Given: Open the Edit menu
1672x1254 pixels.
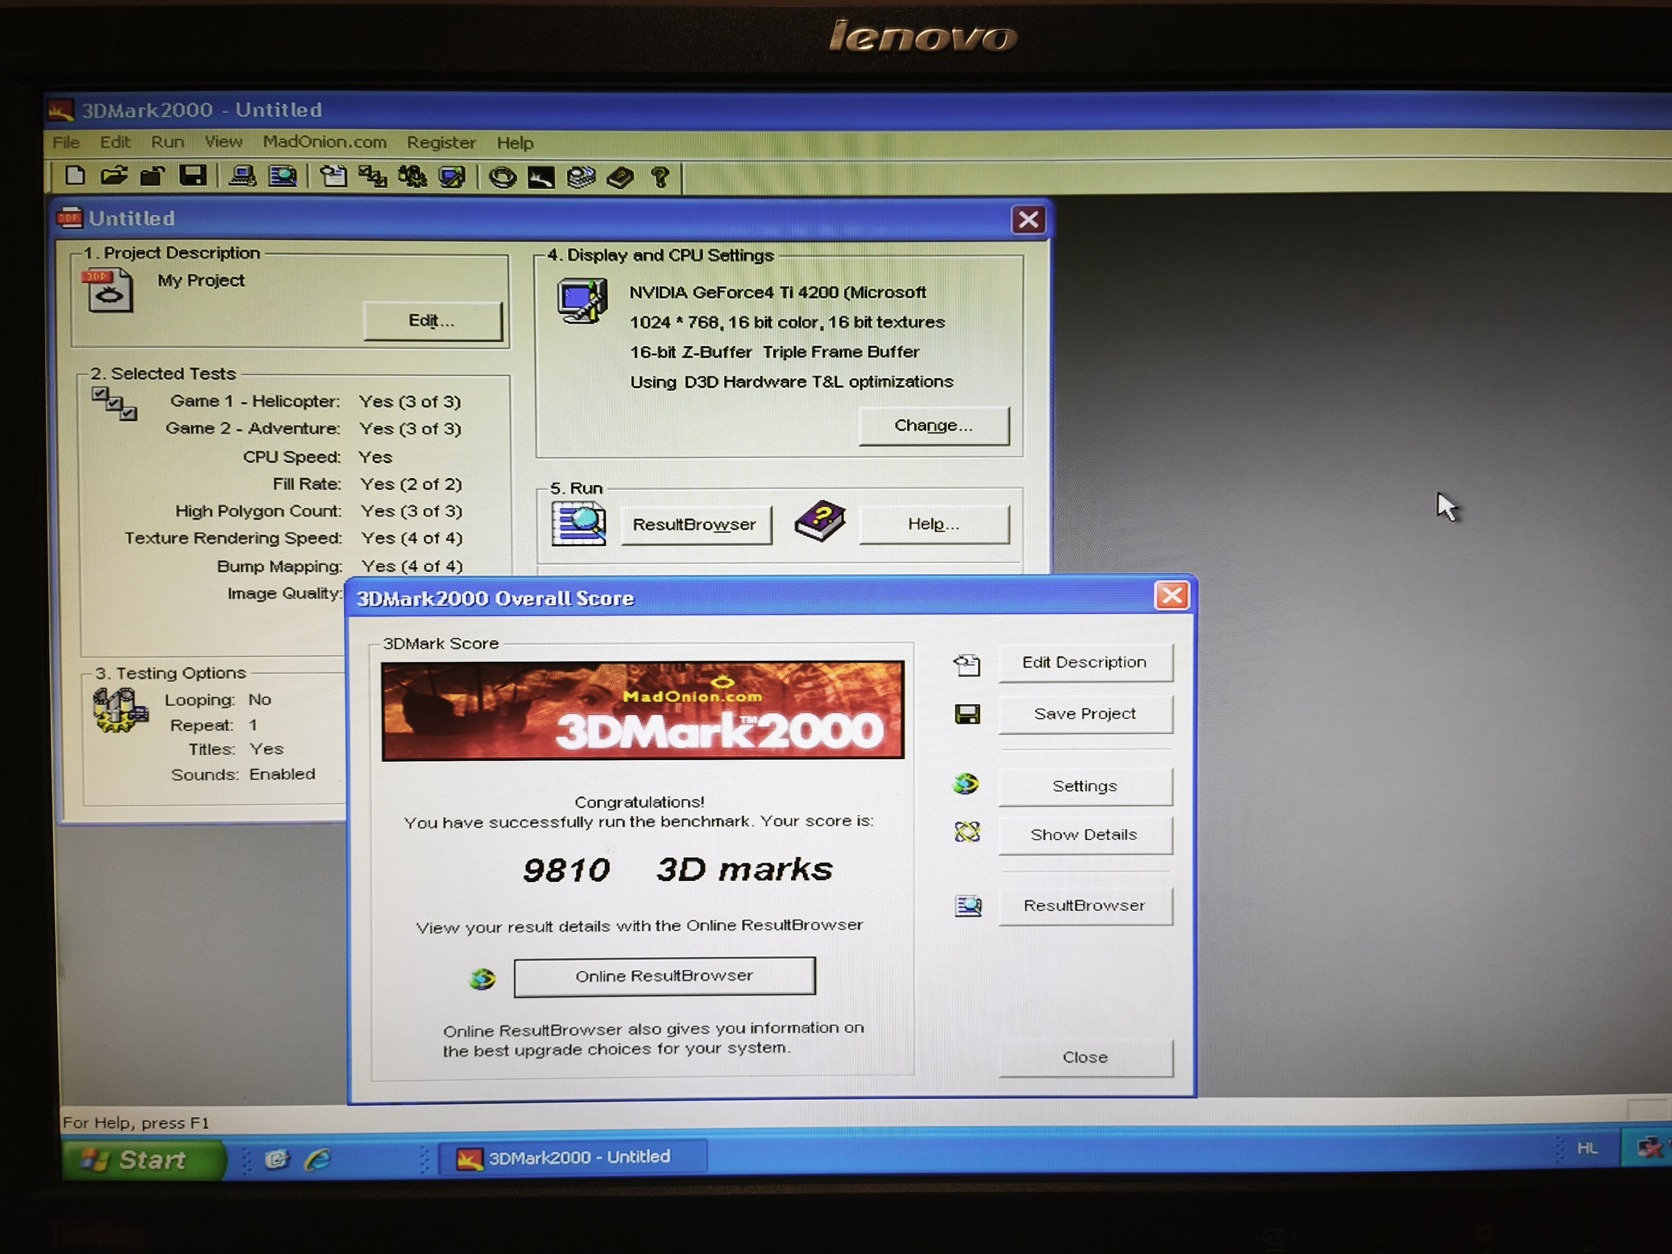Looking at the screenshot, I should click(115, 142).
